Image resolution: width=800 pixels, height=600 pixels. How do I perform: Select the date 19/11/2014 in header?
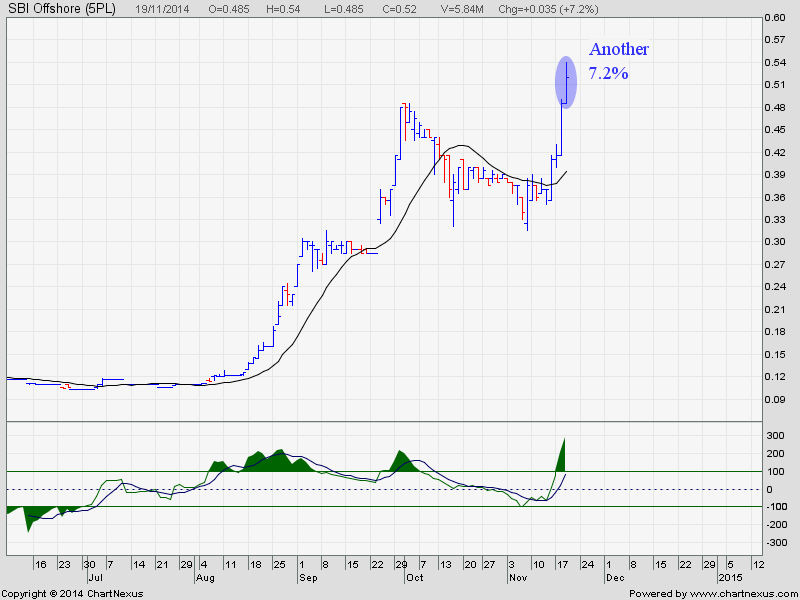pos(162,9)
